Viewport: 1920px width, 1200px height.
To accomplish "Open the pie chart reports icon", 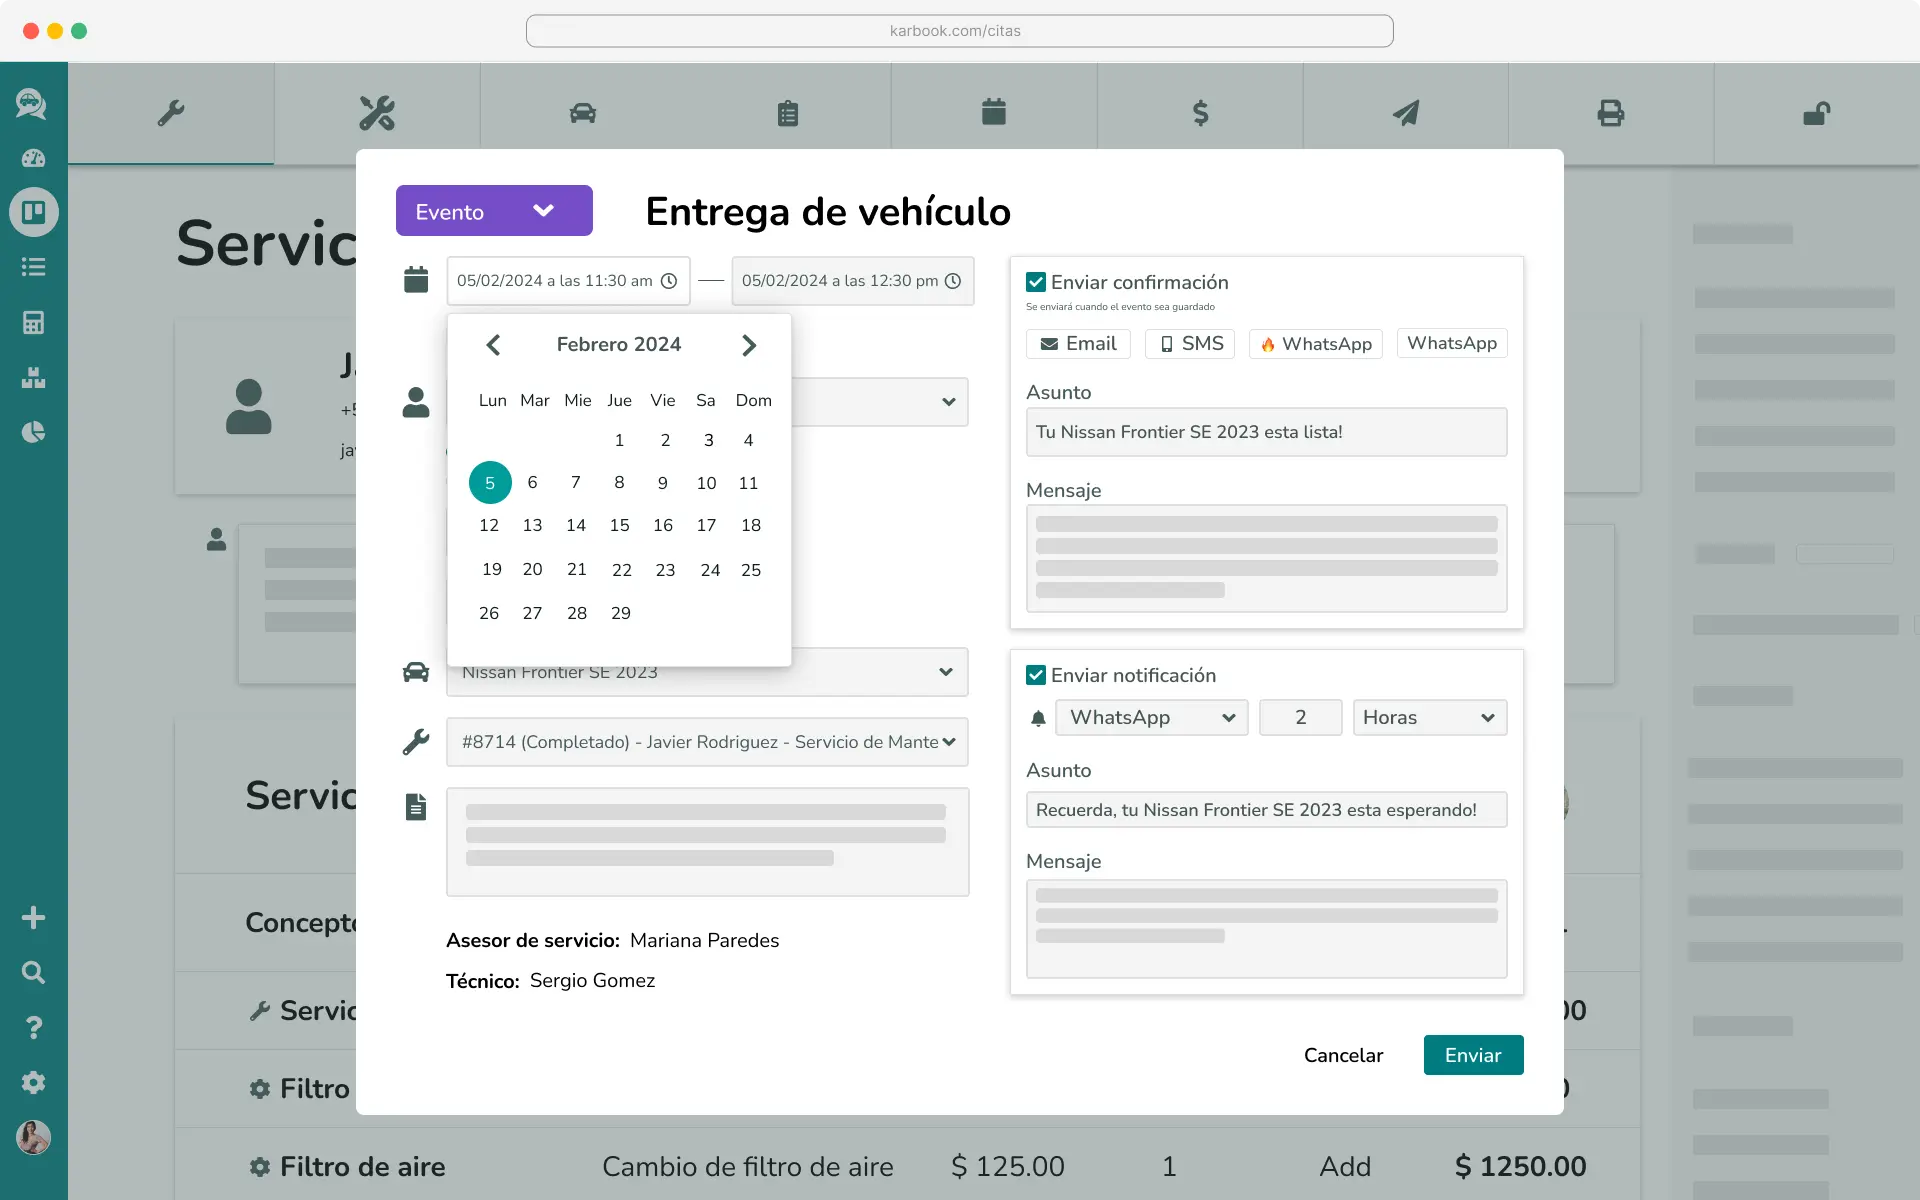I will (33, 432).
